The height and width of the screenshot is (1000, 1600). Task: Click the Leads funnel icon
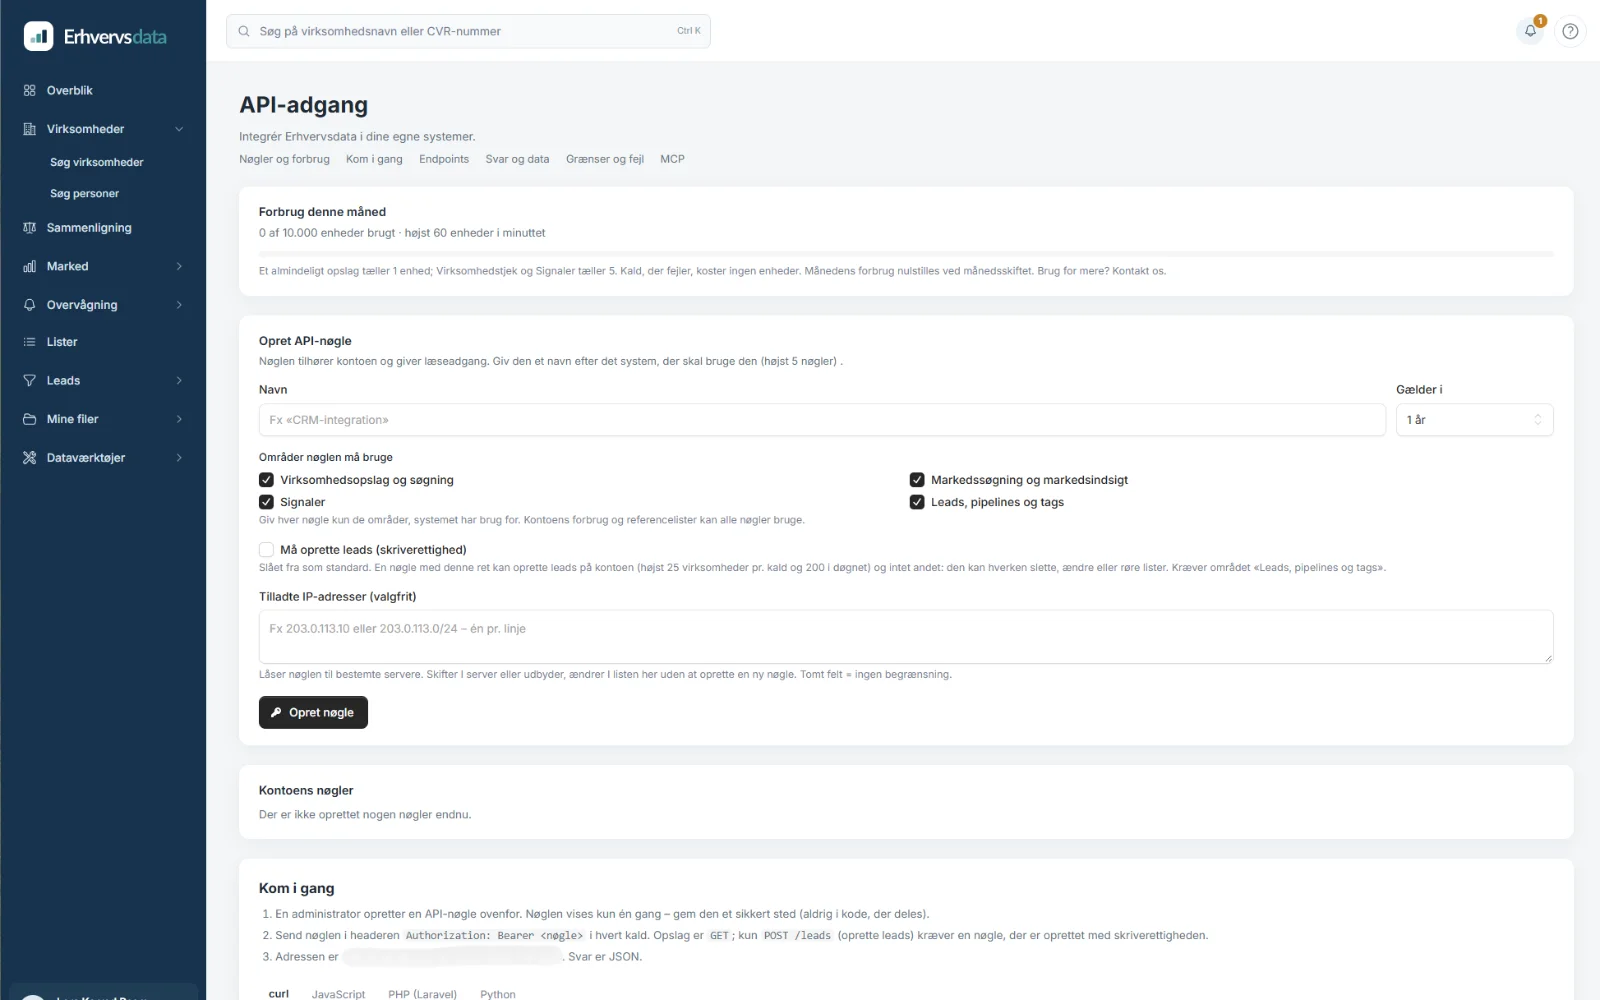click(x=29, y=380)
